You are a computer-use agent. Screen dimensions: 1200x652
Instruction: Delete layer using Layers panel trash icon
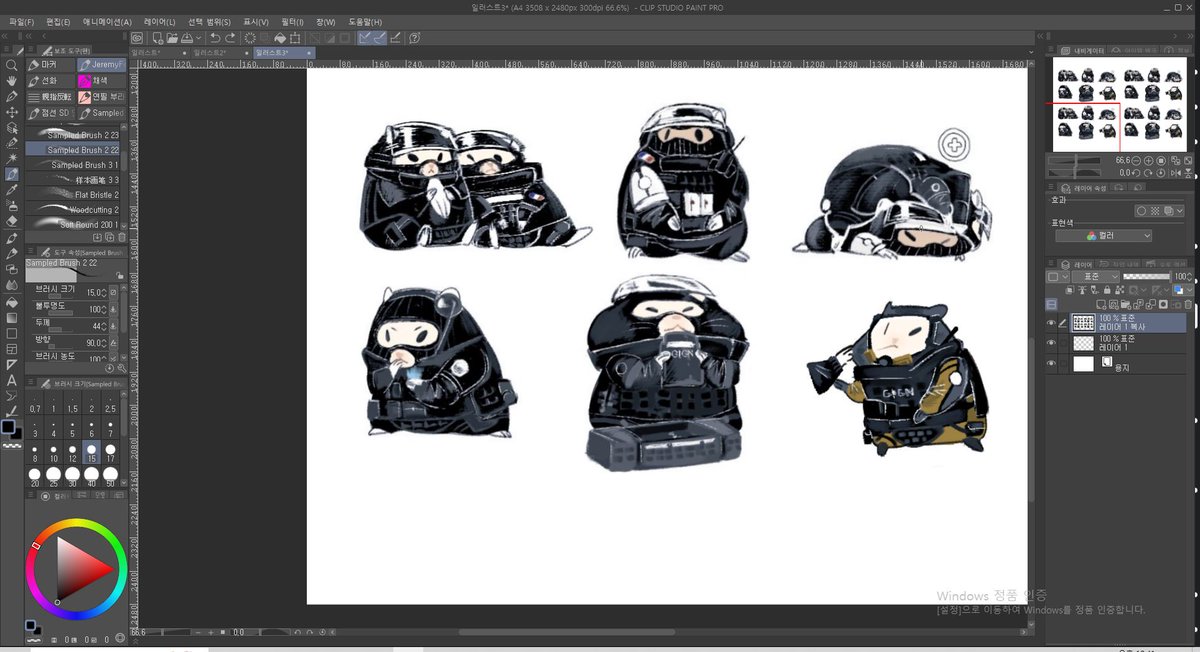pos(1187,304)
